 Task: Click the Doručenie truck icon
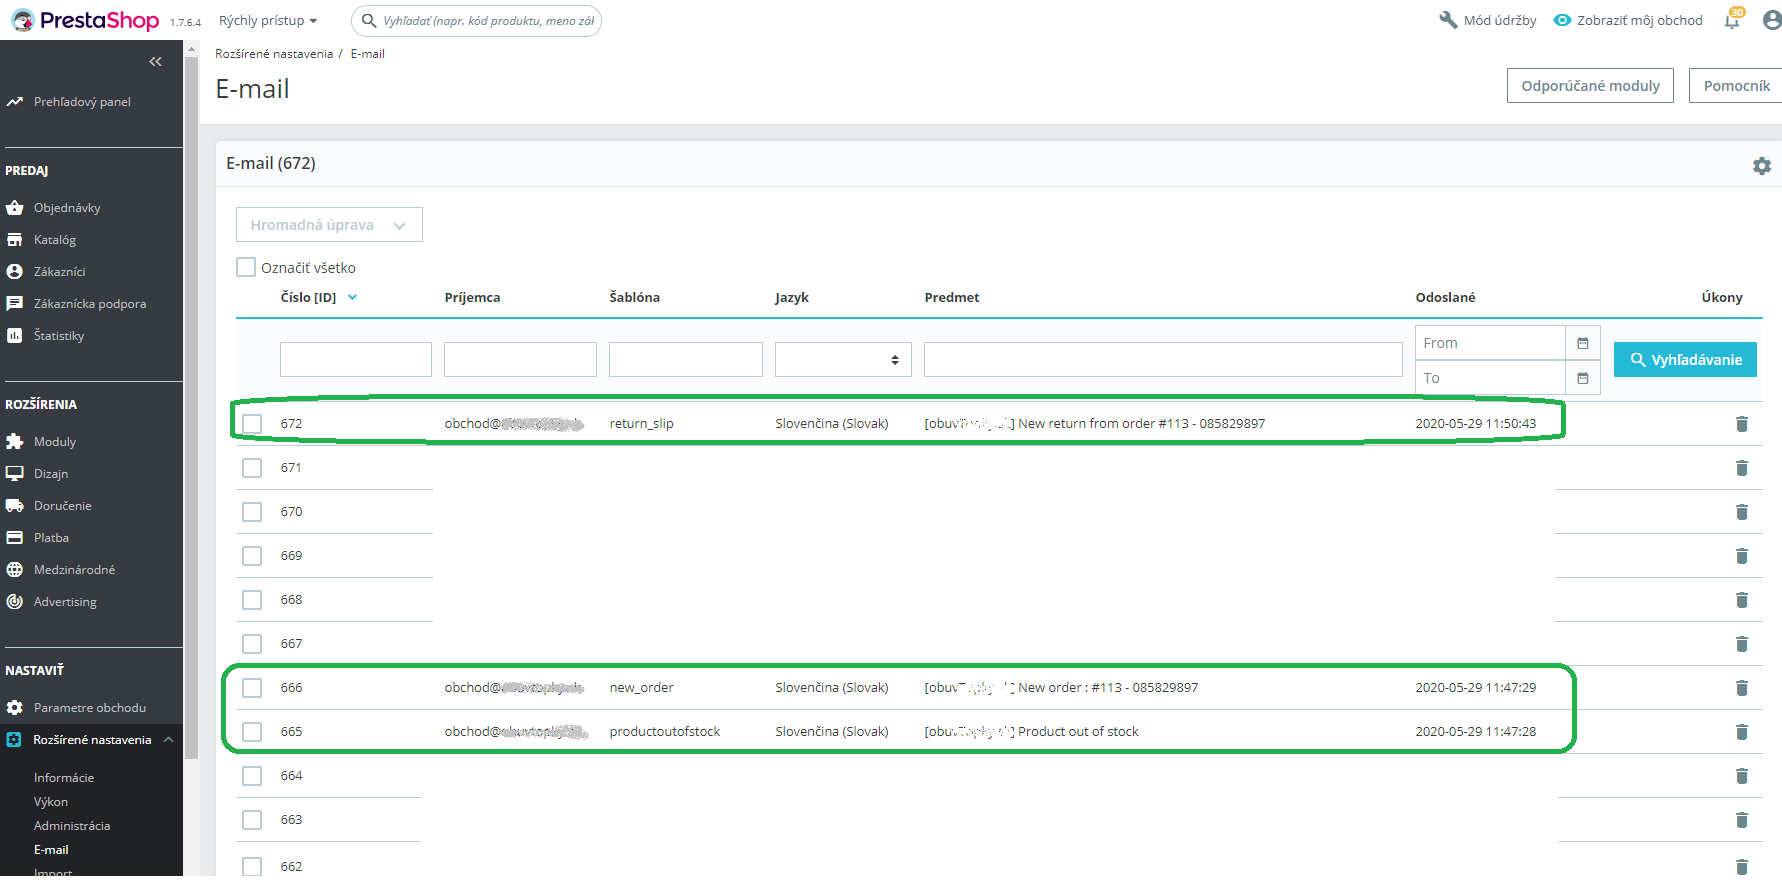14,506
